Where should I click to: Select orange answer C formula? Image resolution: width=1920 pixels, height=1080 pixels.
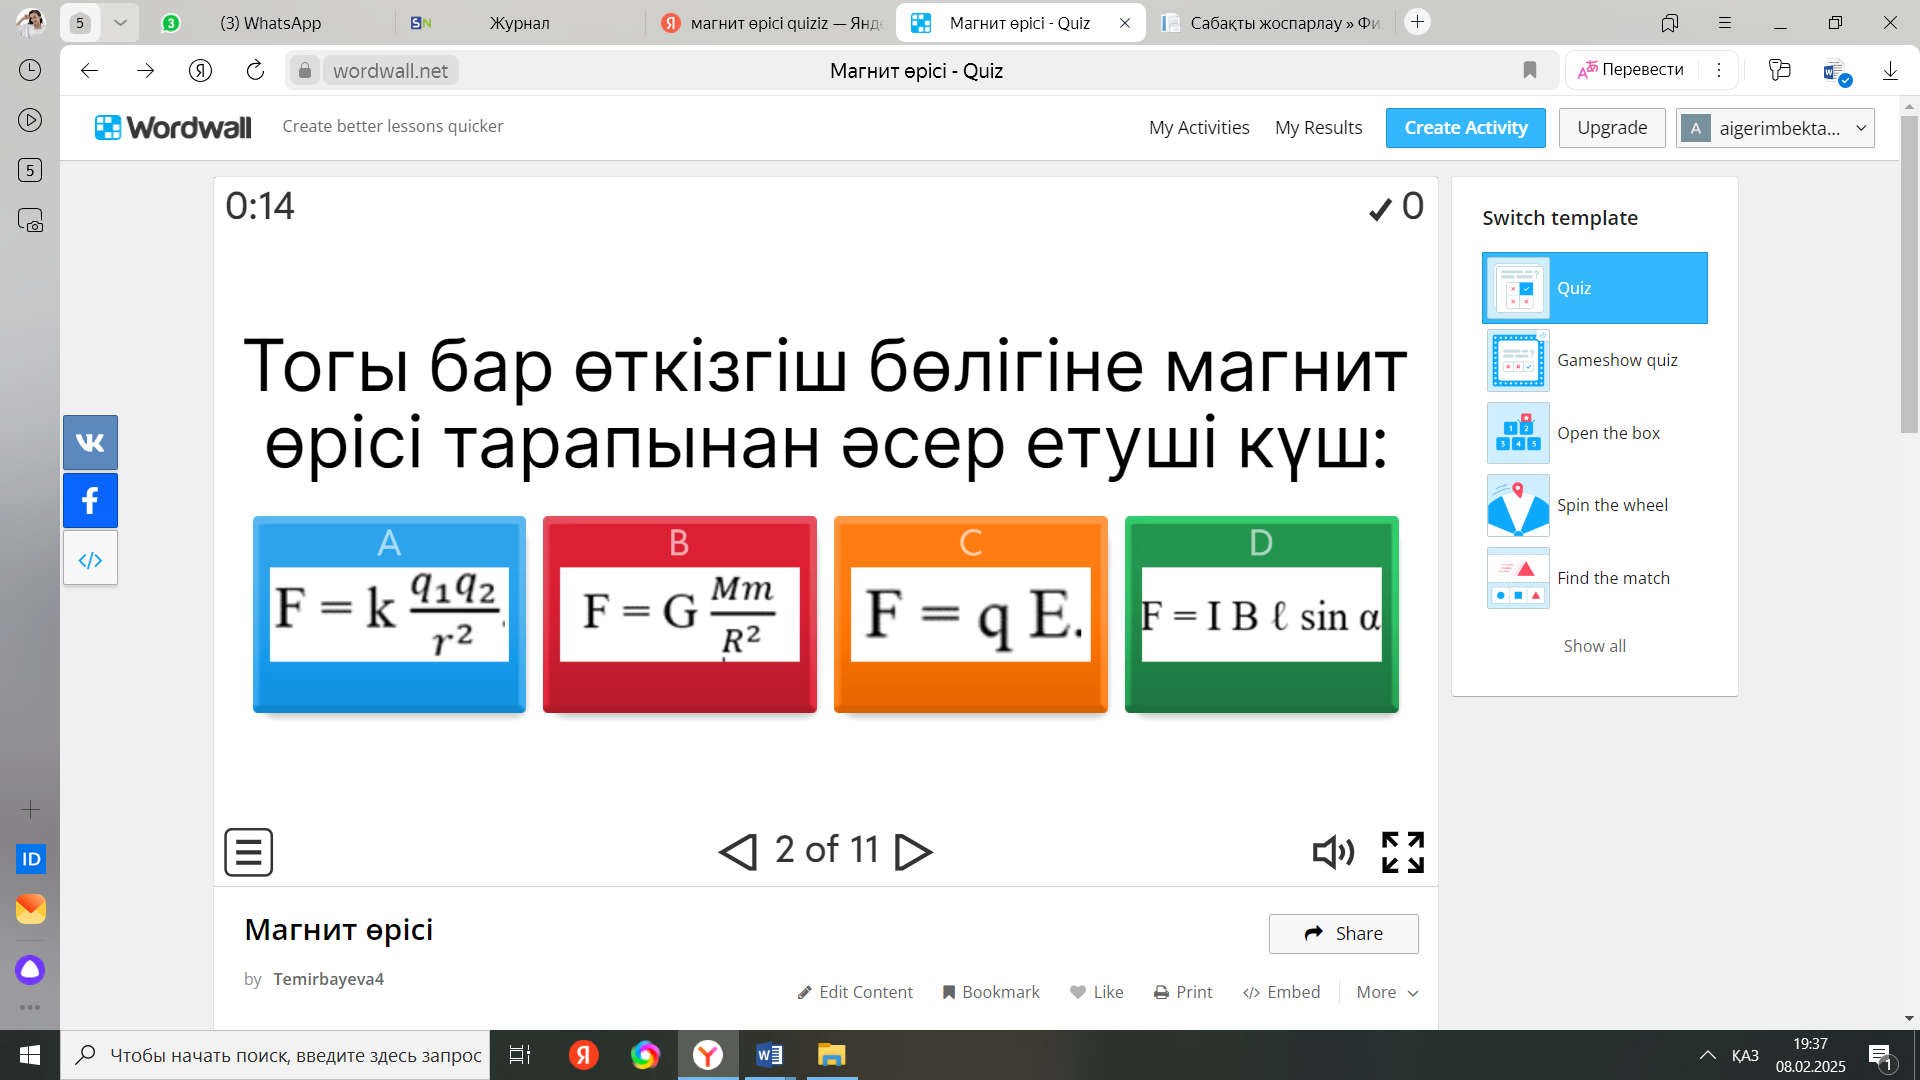tap(970, 614)
